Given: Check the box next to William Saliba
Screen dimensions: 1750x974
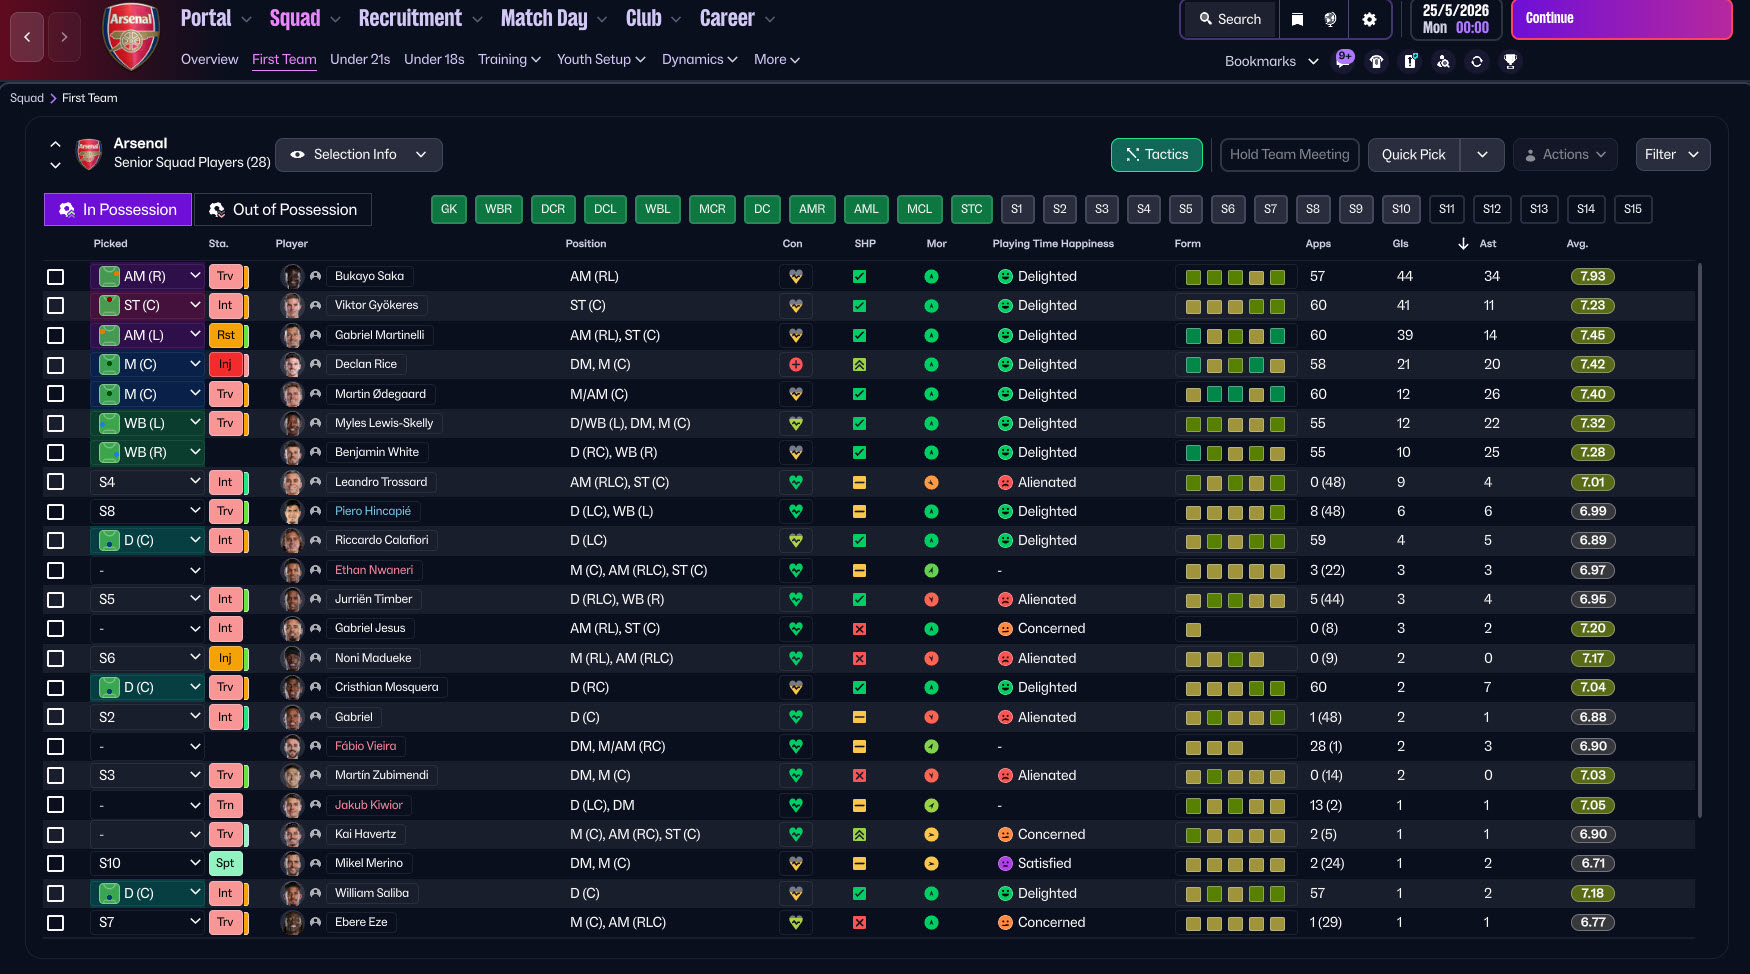Looking at the screenshot, I should point(56,894).
